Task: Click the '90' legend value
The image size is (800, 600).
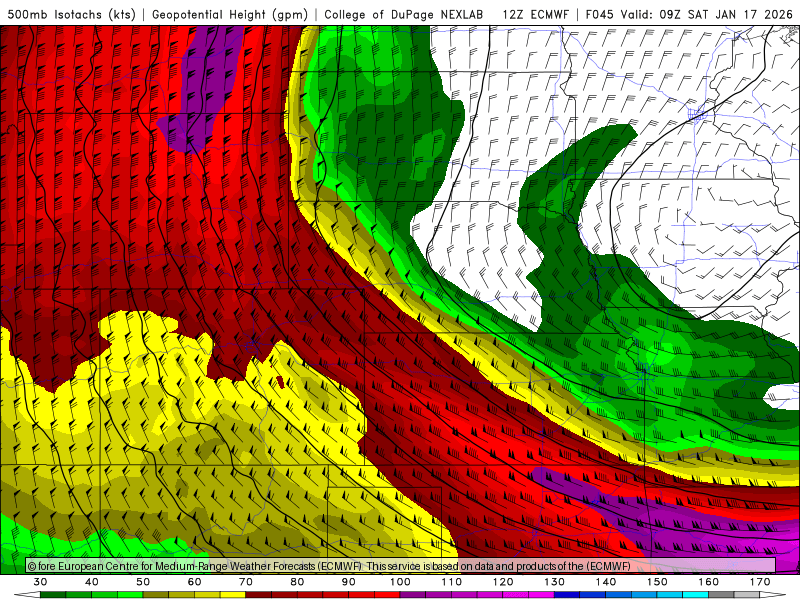Action: pyautogui.click(x=349, y=582)
